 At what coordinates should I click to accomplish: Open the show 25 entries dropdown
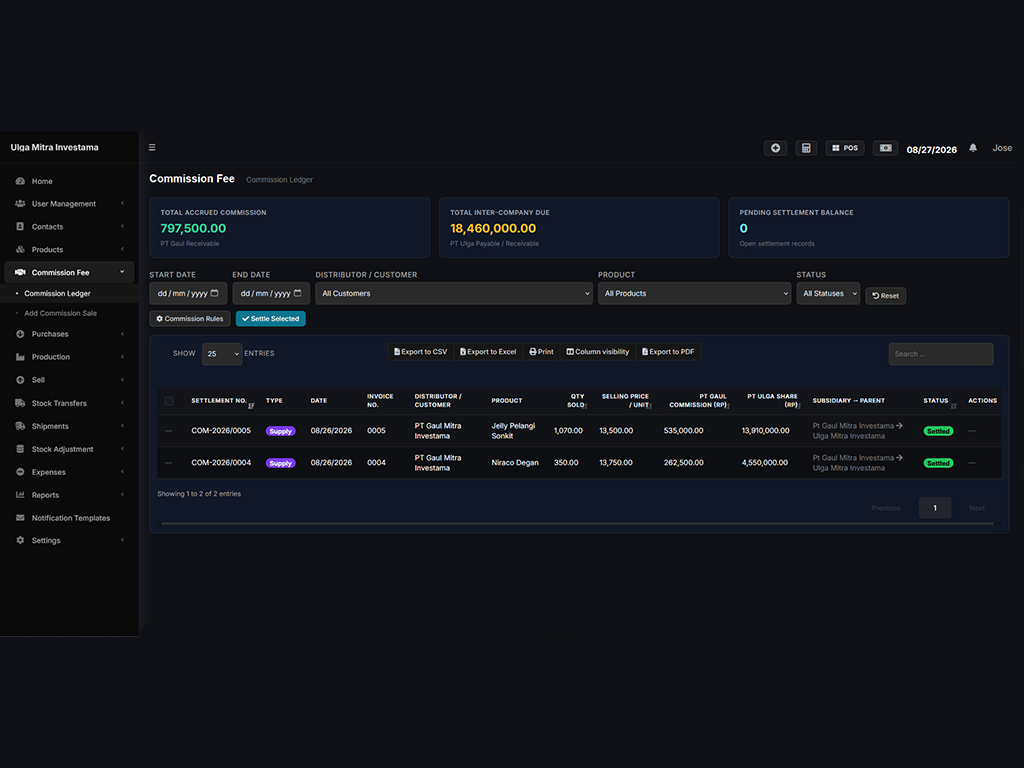[x=222, y=354]
